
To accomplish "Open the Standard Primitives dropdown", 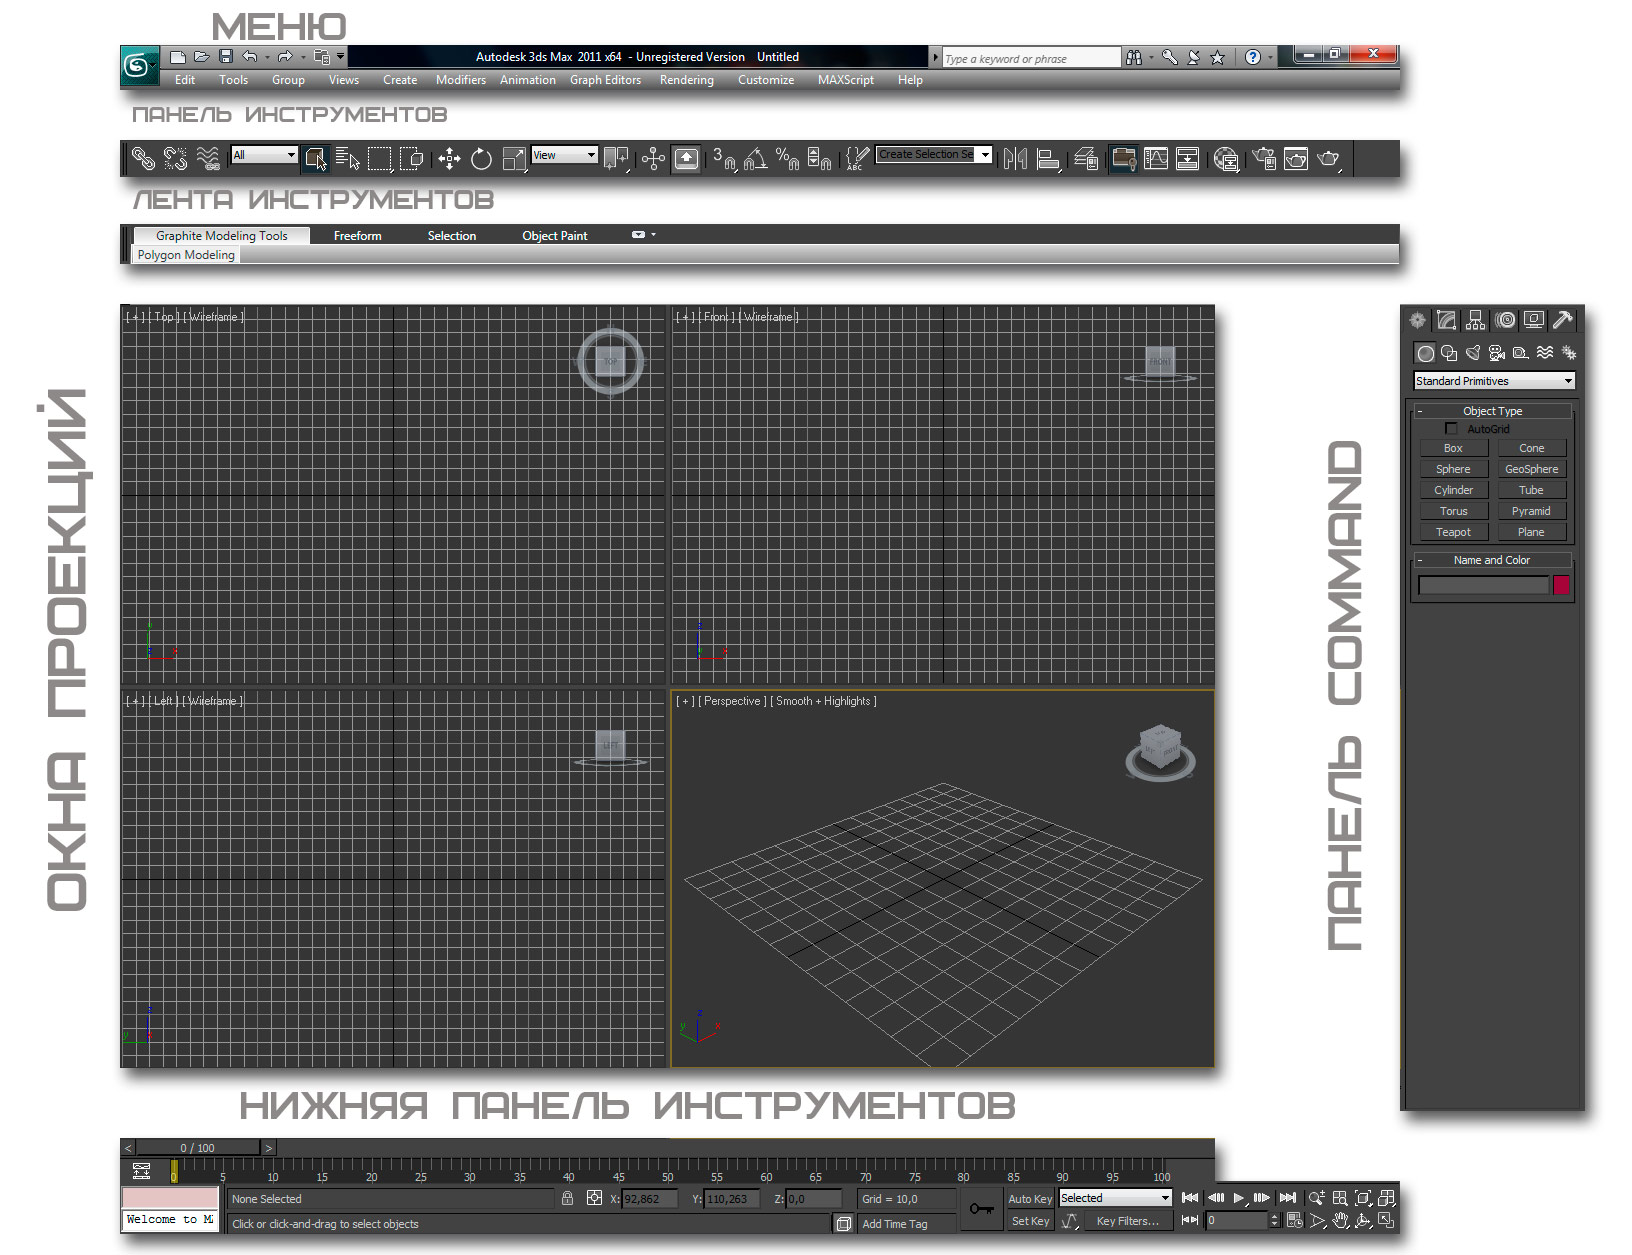I will coord(1494,381).
